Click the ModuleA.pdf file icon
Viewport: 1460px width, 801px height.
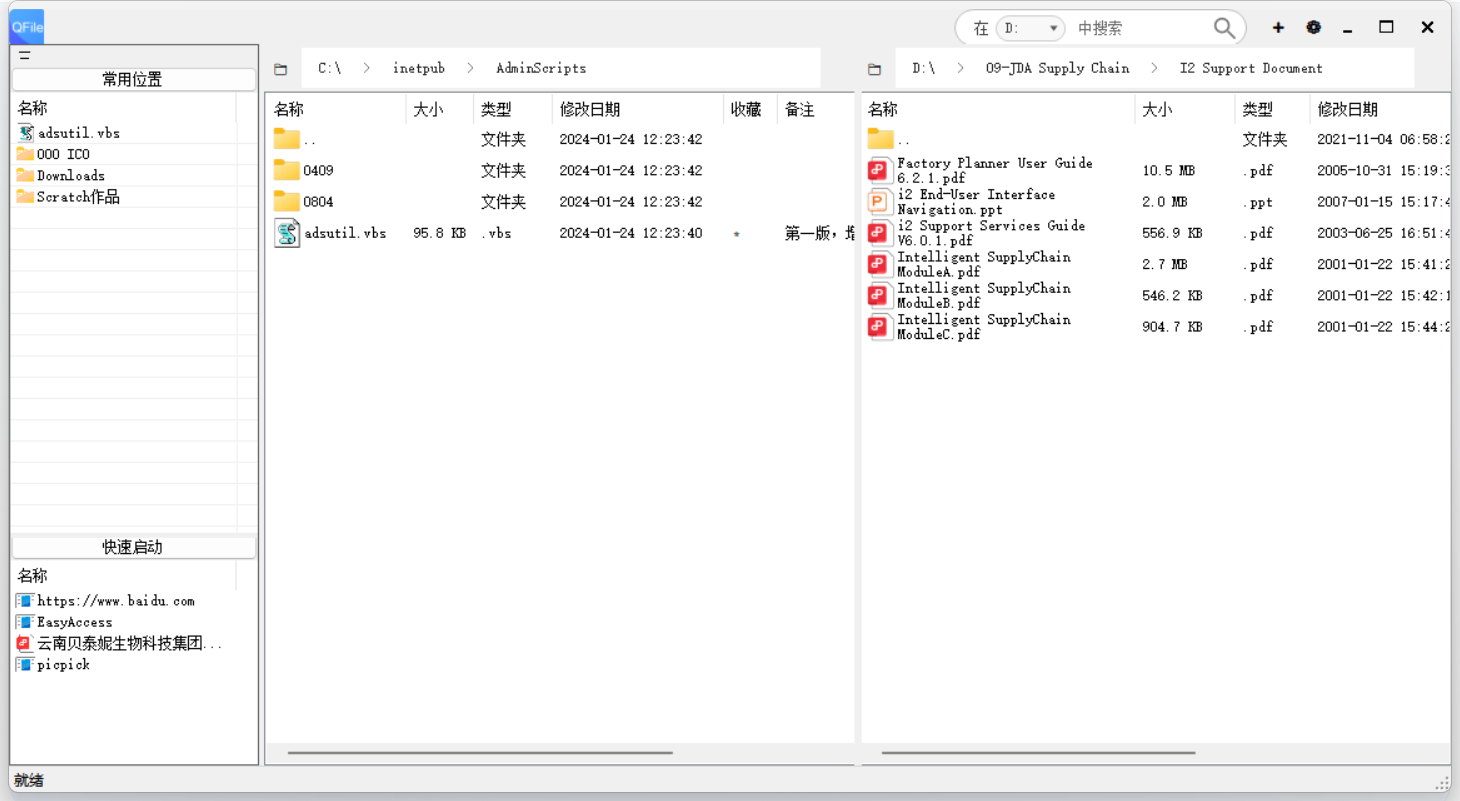tap(879, 264)
